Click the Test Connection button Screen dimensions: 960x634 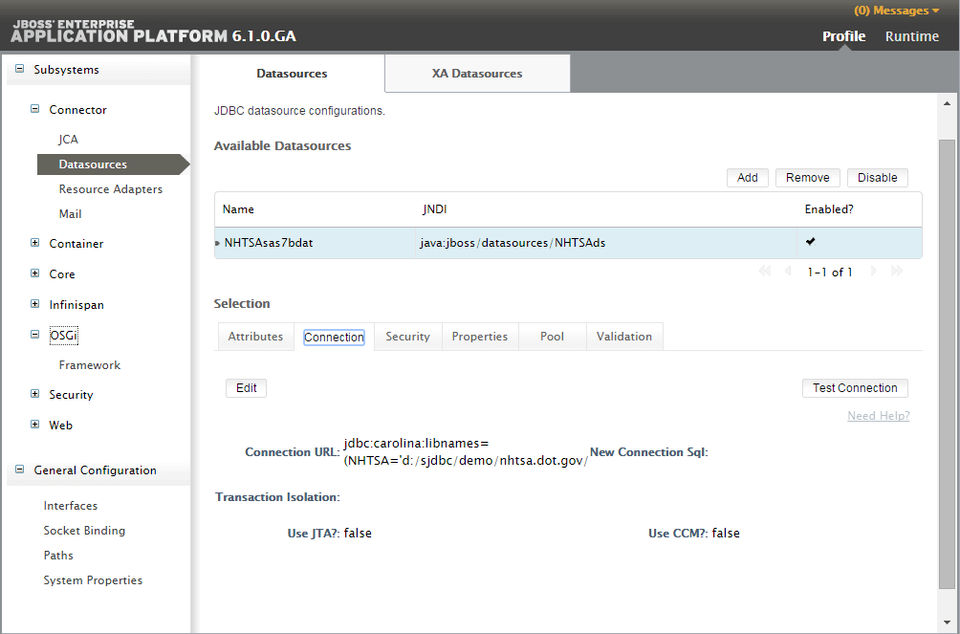coord(855,388)
